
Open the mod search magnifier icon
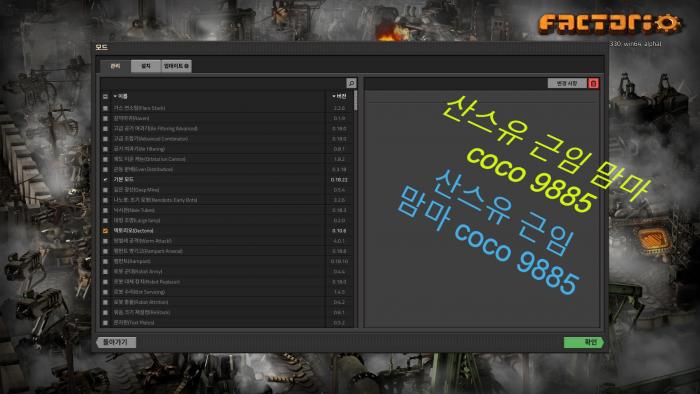click(351, 83)
